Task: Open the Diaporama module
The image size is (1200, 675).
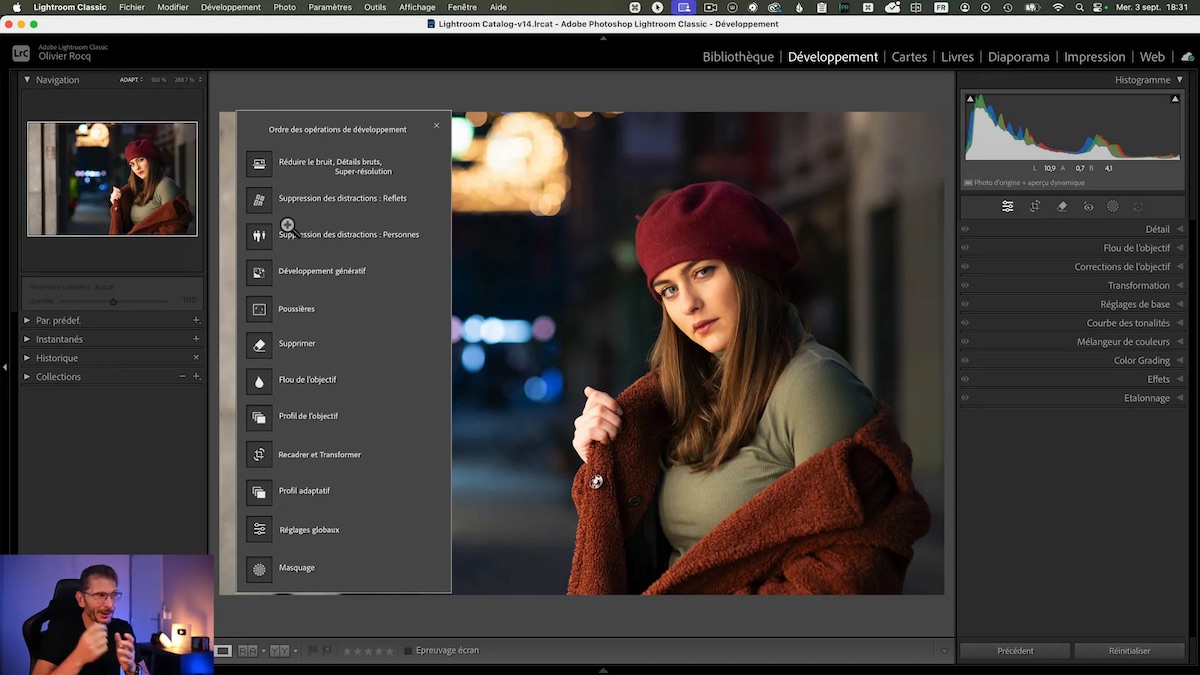Action: pos(1018,57)
